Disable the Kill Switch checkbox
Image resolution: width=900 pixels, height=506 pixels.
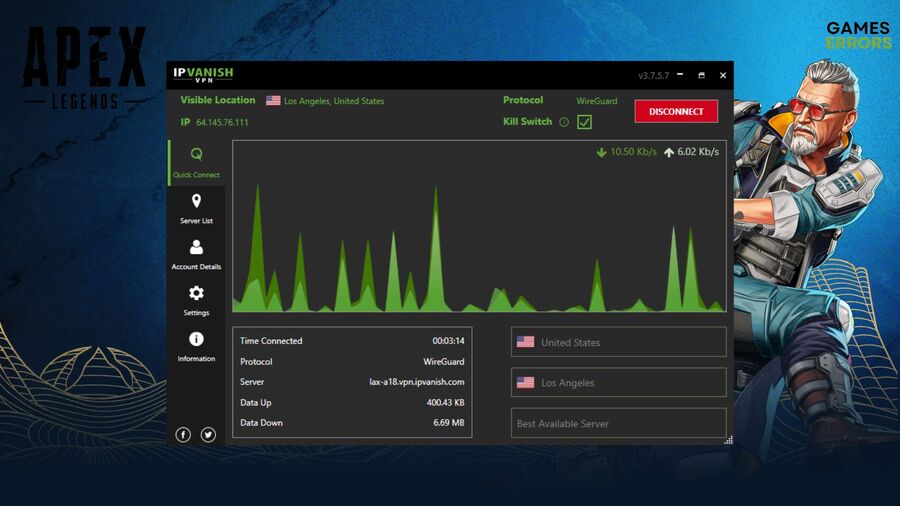click(584, 122)
